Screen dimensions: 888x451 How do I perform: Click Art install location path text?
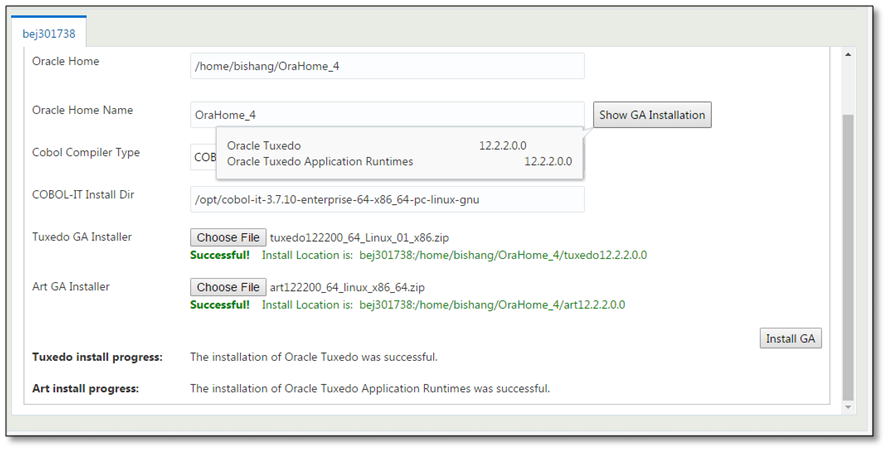(492, 305)
